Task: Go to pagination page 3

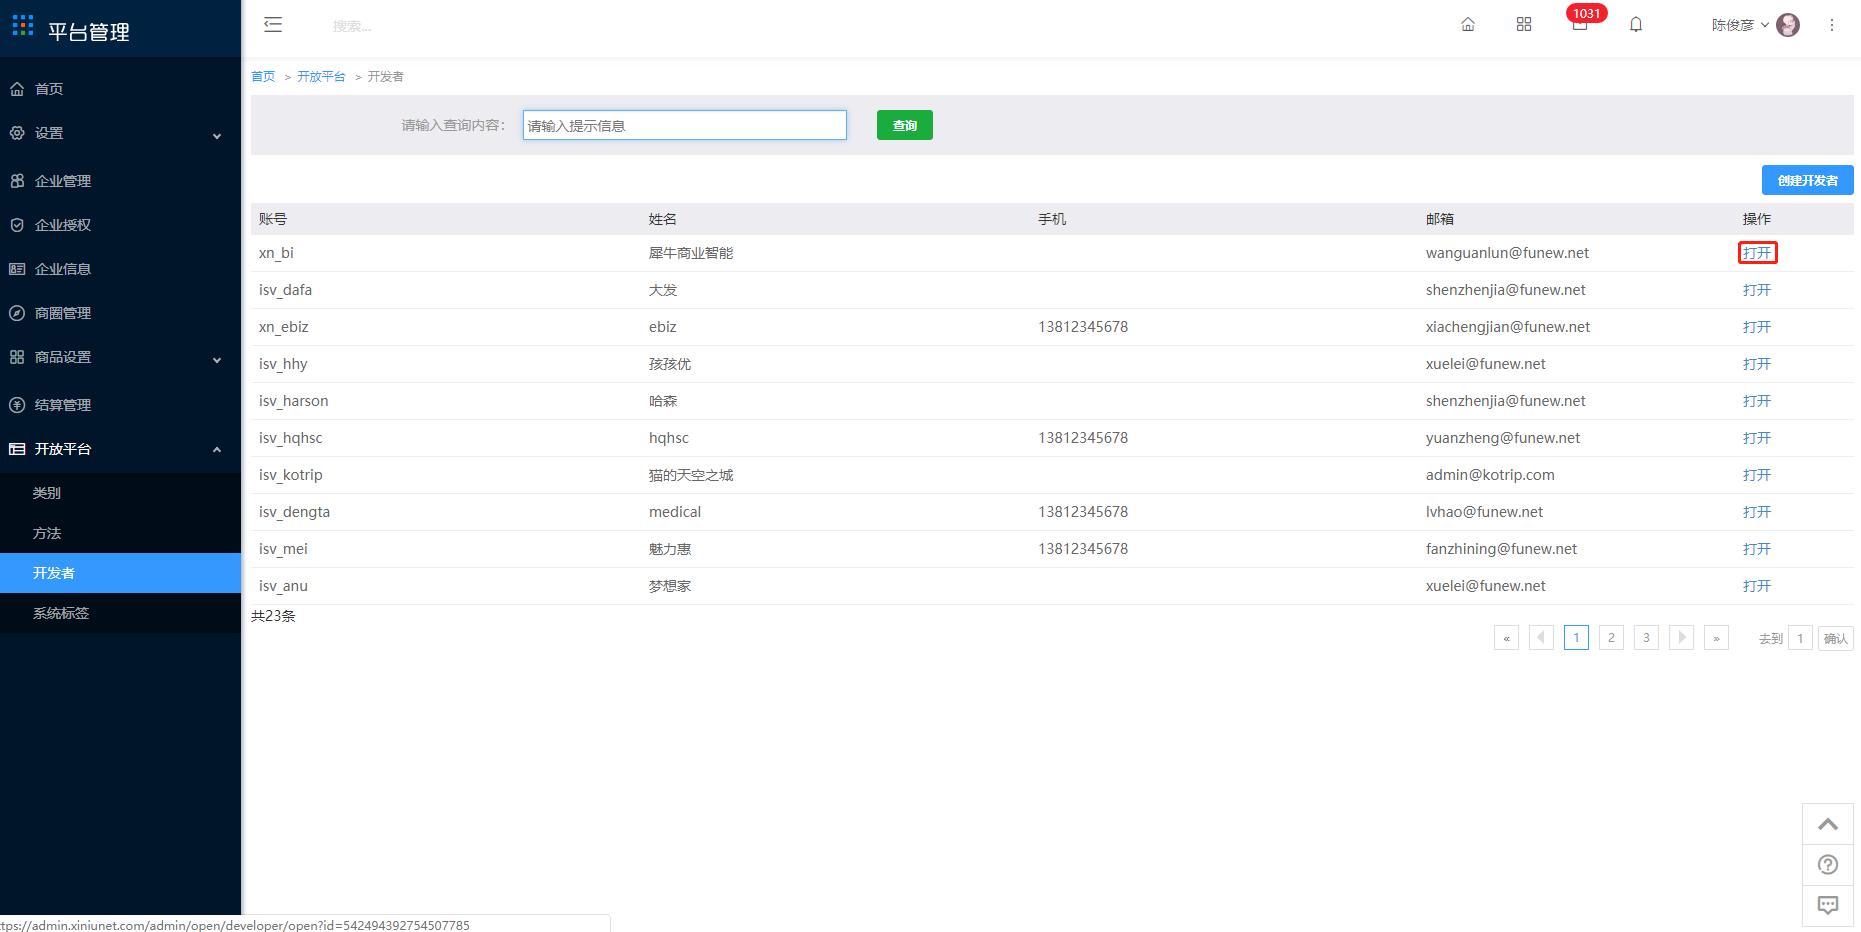Action: pos(1646,638)
